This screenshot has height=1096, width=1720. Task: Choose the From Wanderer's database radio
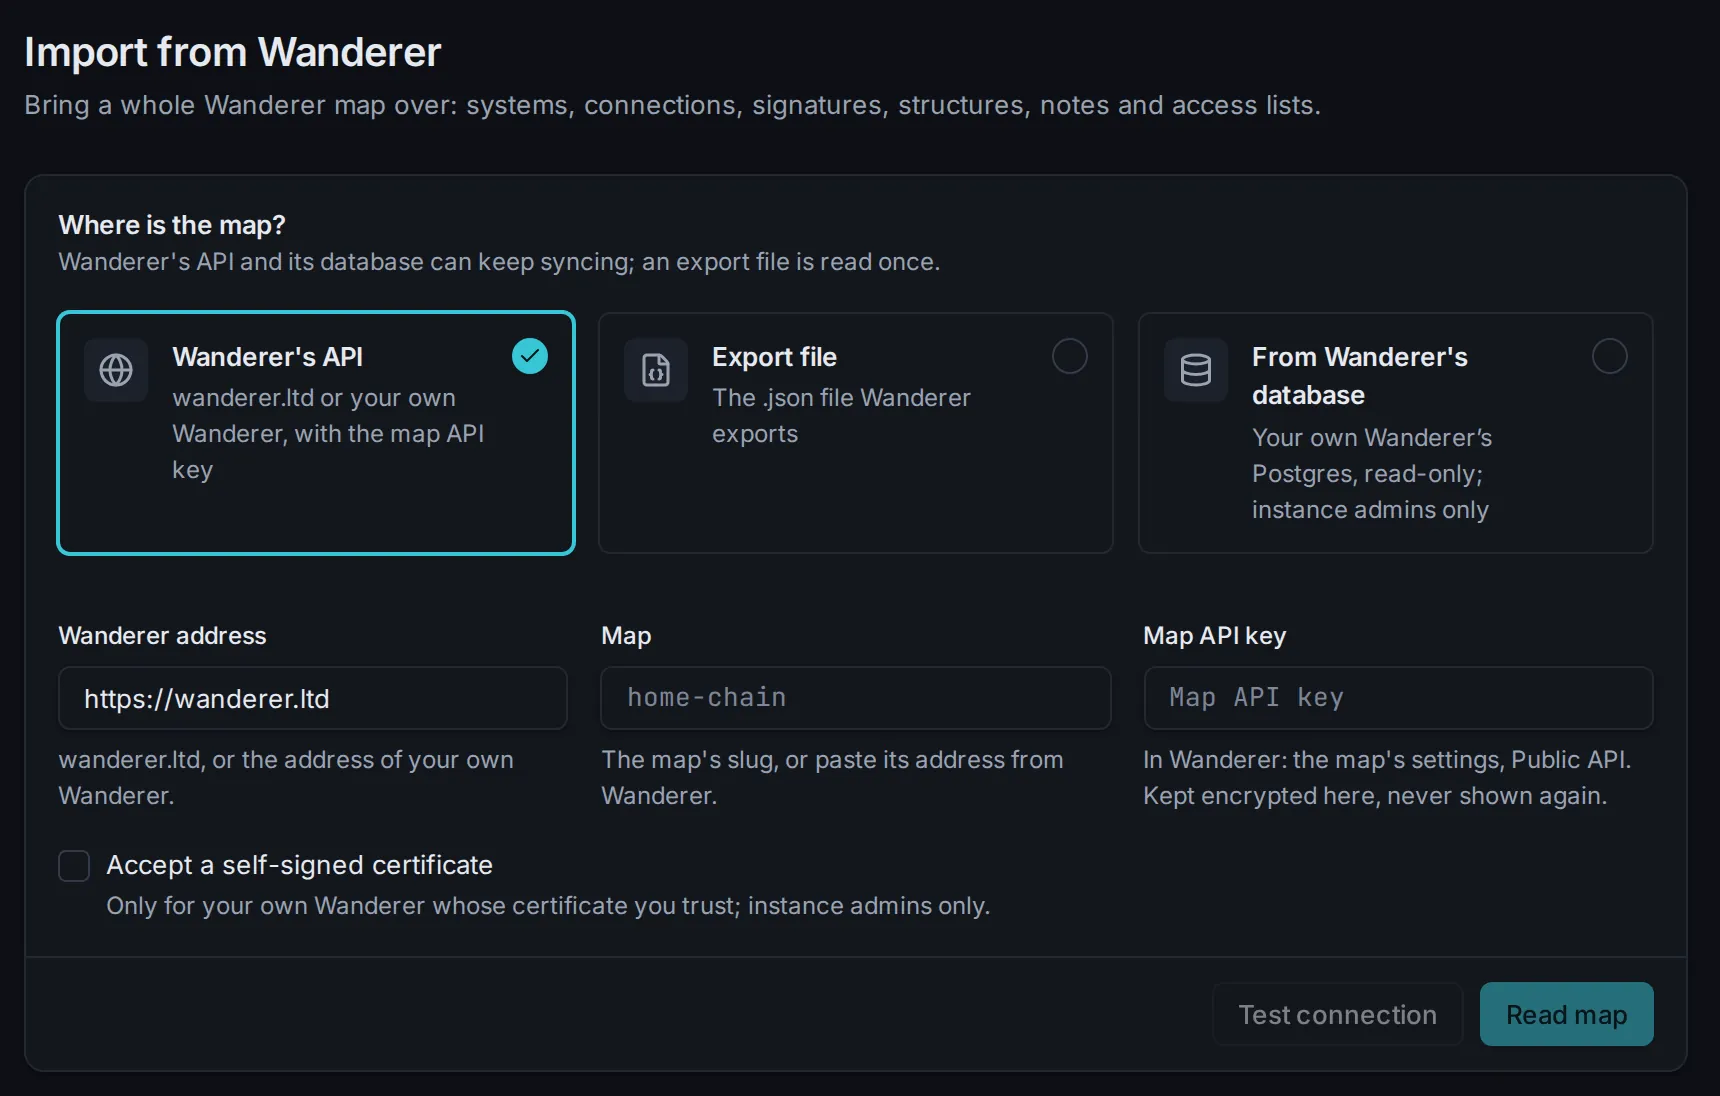click(1610, 356)
